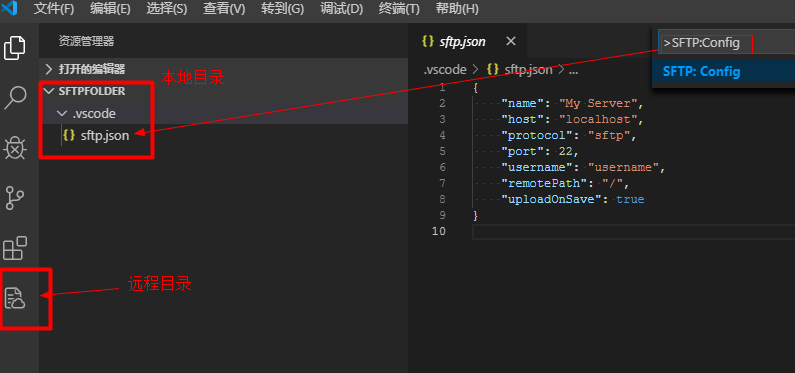Click the VS Code logo icon
This screenshot has height=373, width=795.
tap(9, 9)
